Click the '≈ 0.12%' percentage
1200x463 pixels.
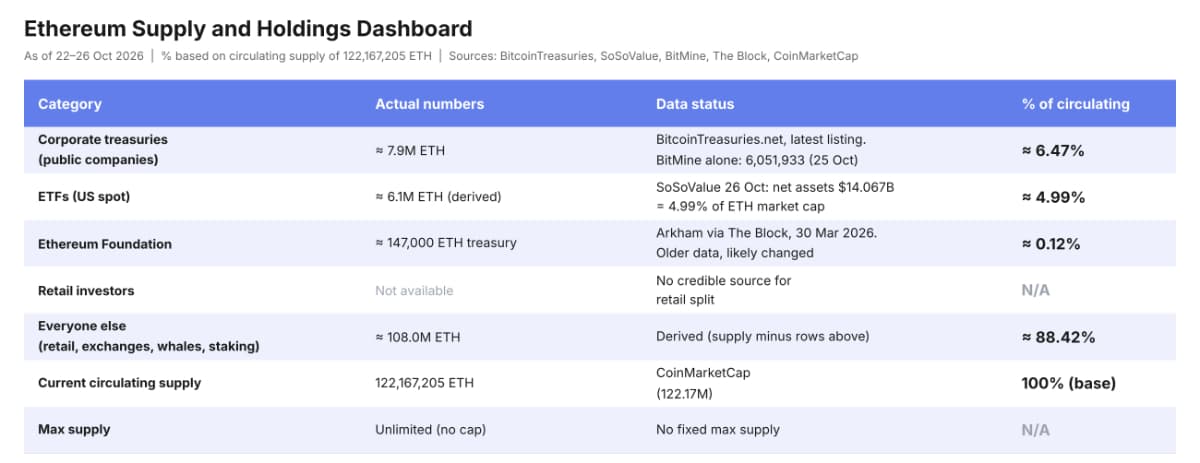1053,244
